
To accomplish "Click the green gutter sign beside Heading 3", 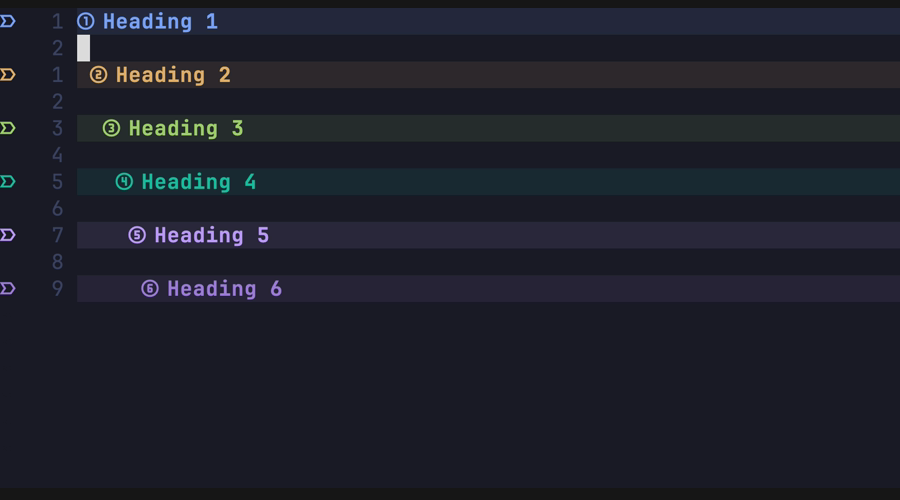I will click(x=8, y=128).
